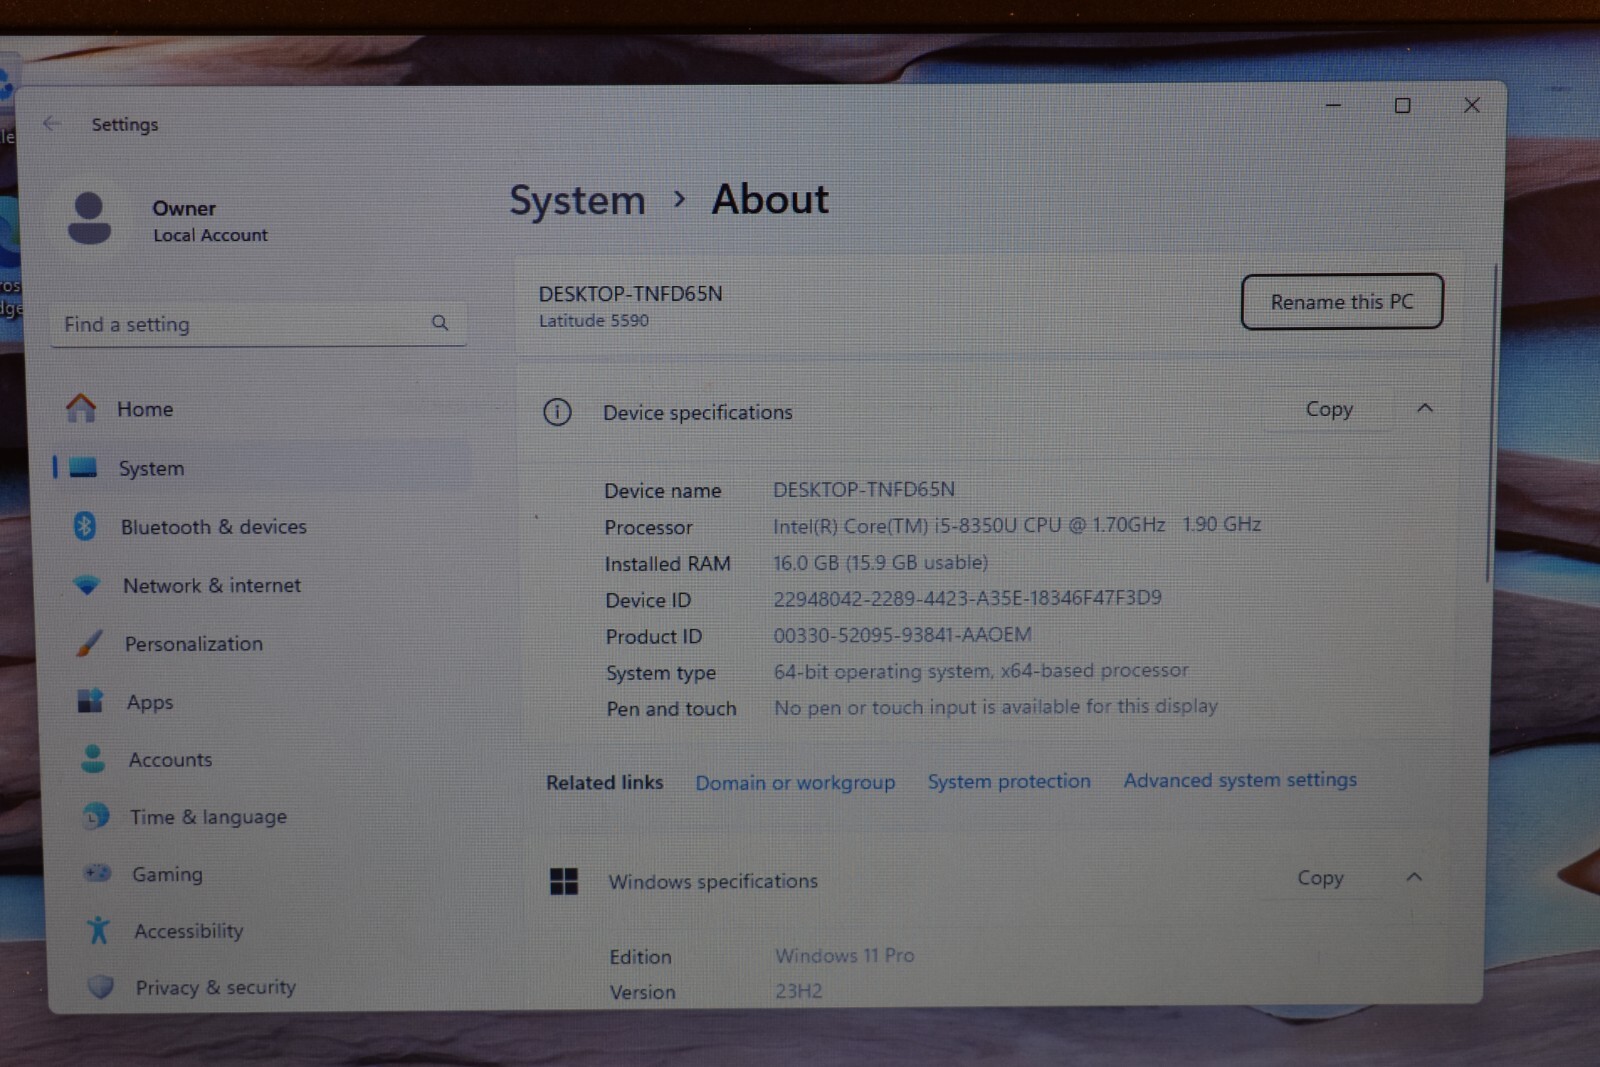Click the Find a setting search box

(258, 323)
